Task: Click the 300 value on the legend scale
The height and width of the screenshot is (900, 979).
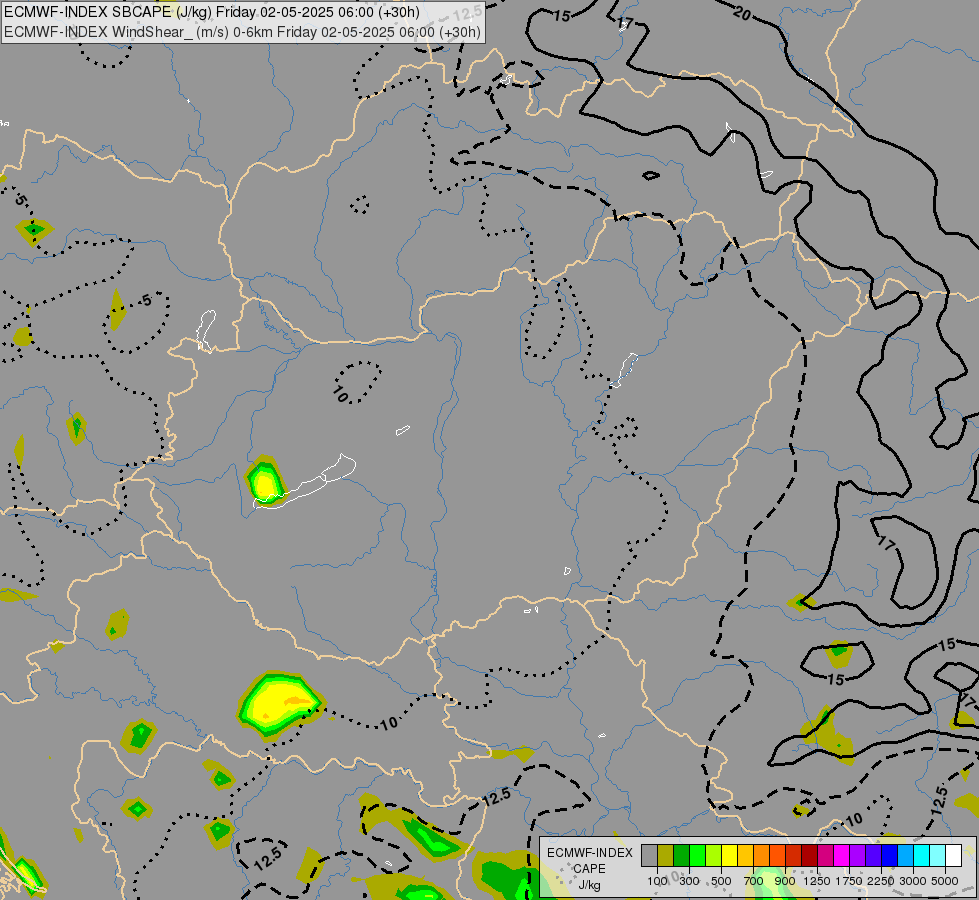Action: point(689,881)
